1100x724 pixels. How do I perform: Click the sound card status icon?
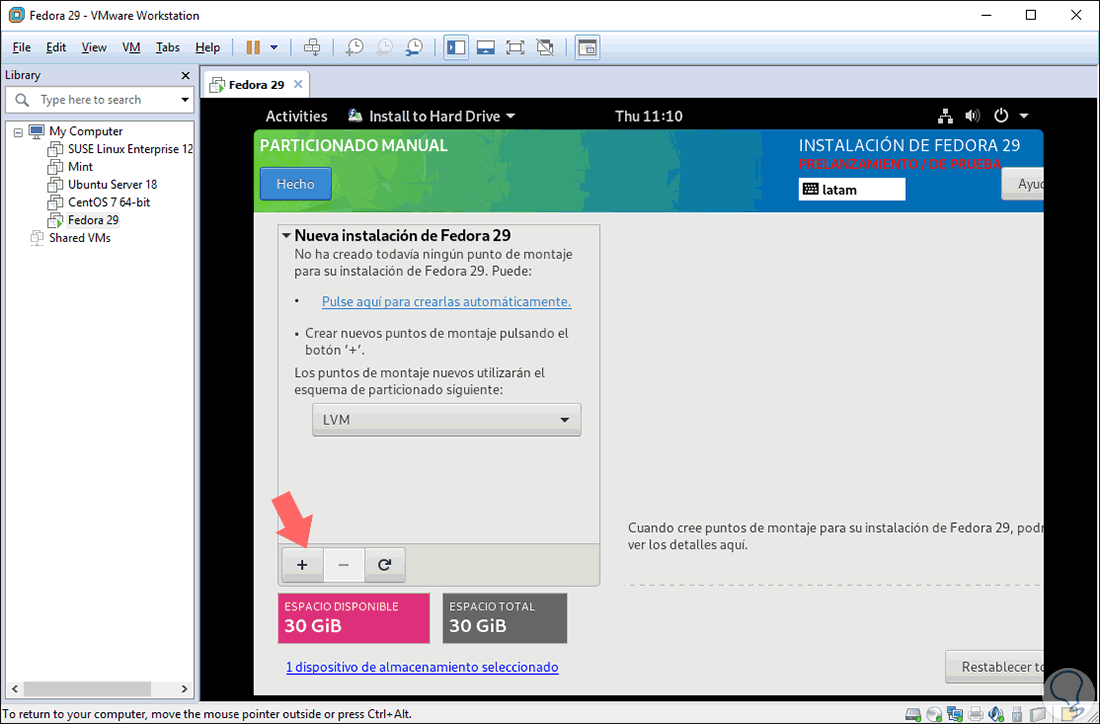(996, 714)
